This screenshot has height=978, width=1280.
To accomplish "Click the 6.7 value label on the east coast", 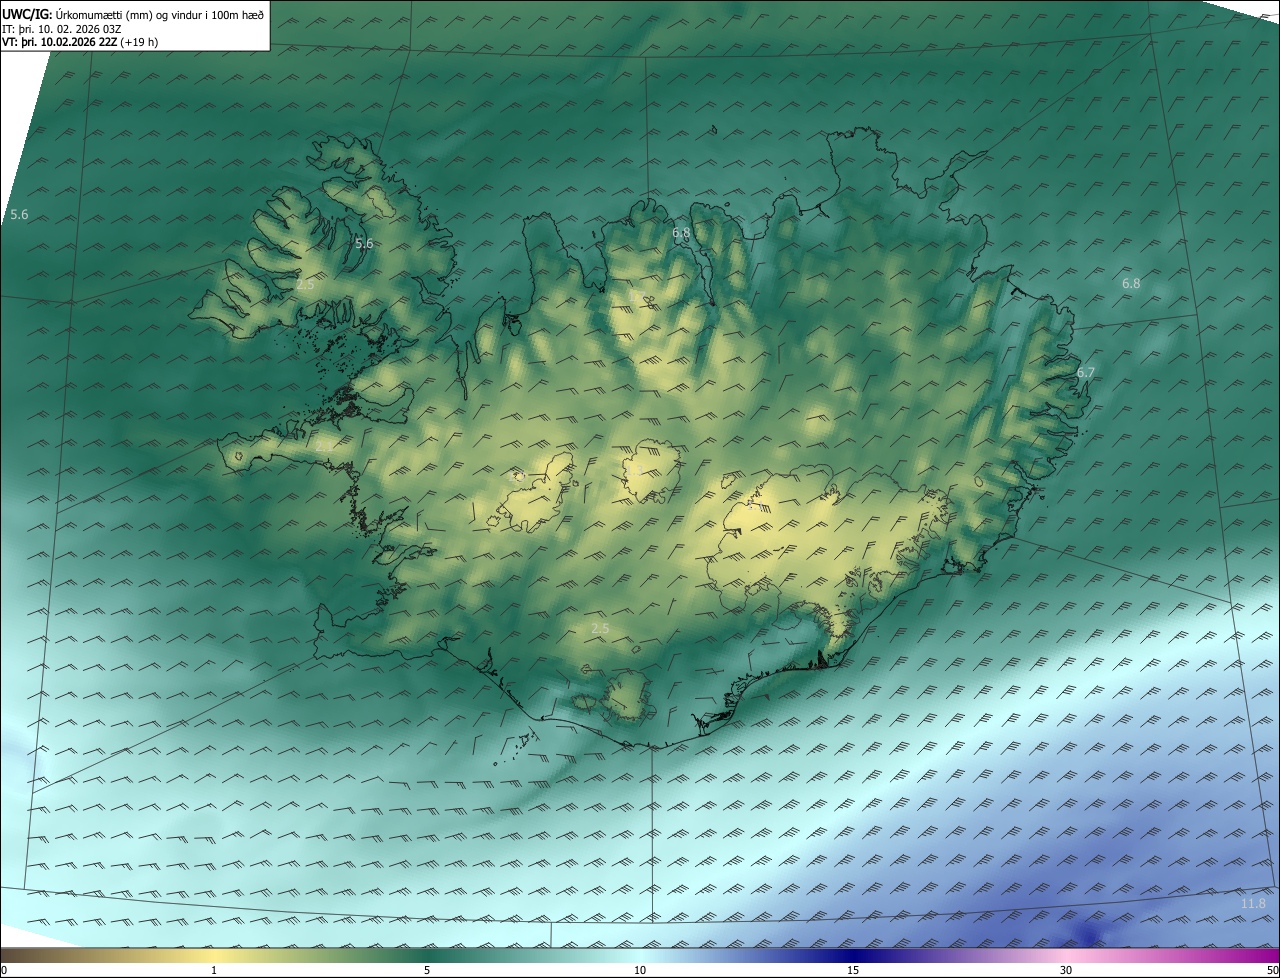I will click(1086, 373).
